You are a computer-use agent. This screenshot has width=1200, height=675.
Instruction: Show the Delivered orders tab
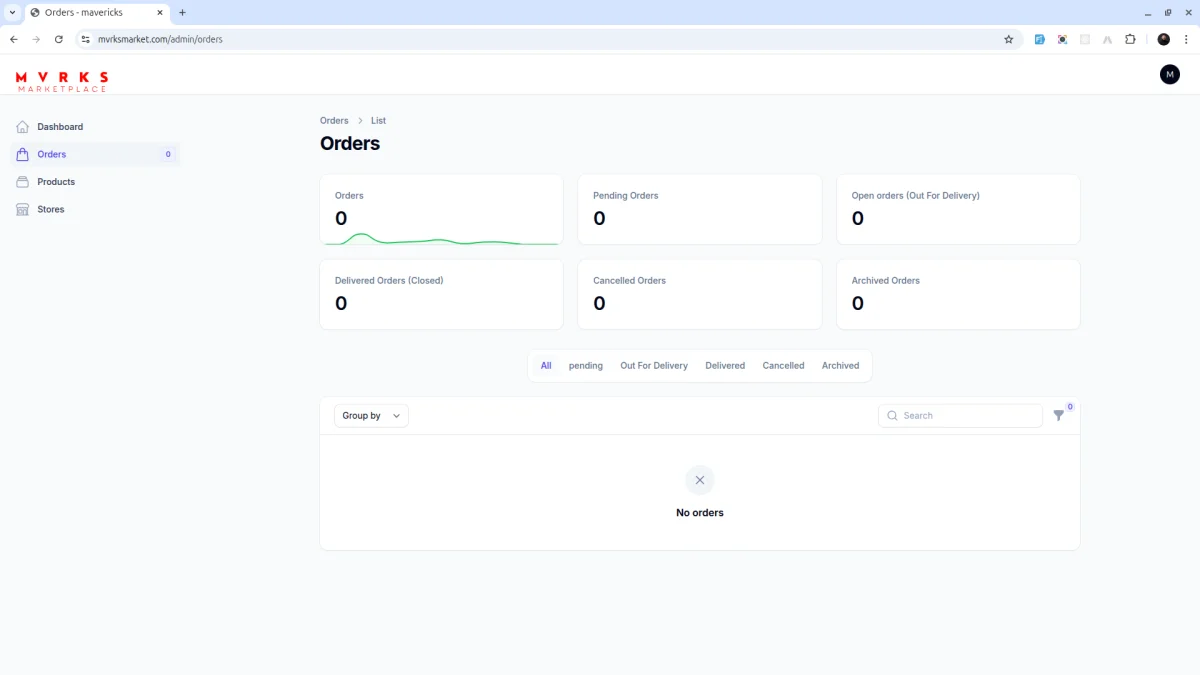pos(725,366)
